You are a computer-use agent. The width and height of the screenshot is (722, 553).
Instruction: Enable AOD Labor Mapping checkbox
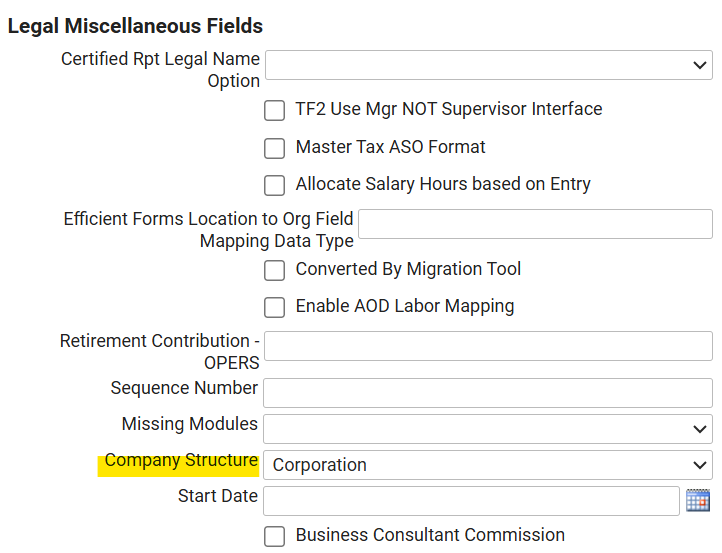coord(274,307)
